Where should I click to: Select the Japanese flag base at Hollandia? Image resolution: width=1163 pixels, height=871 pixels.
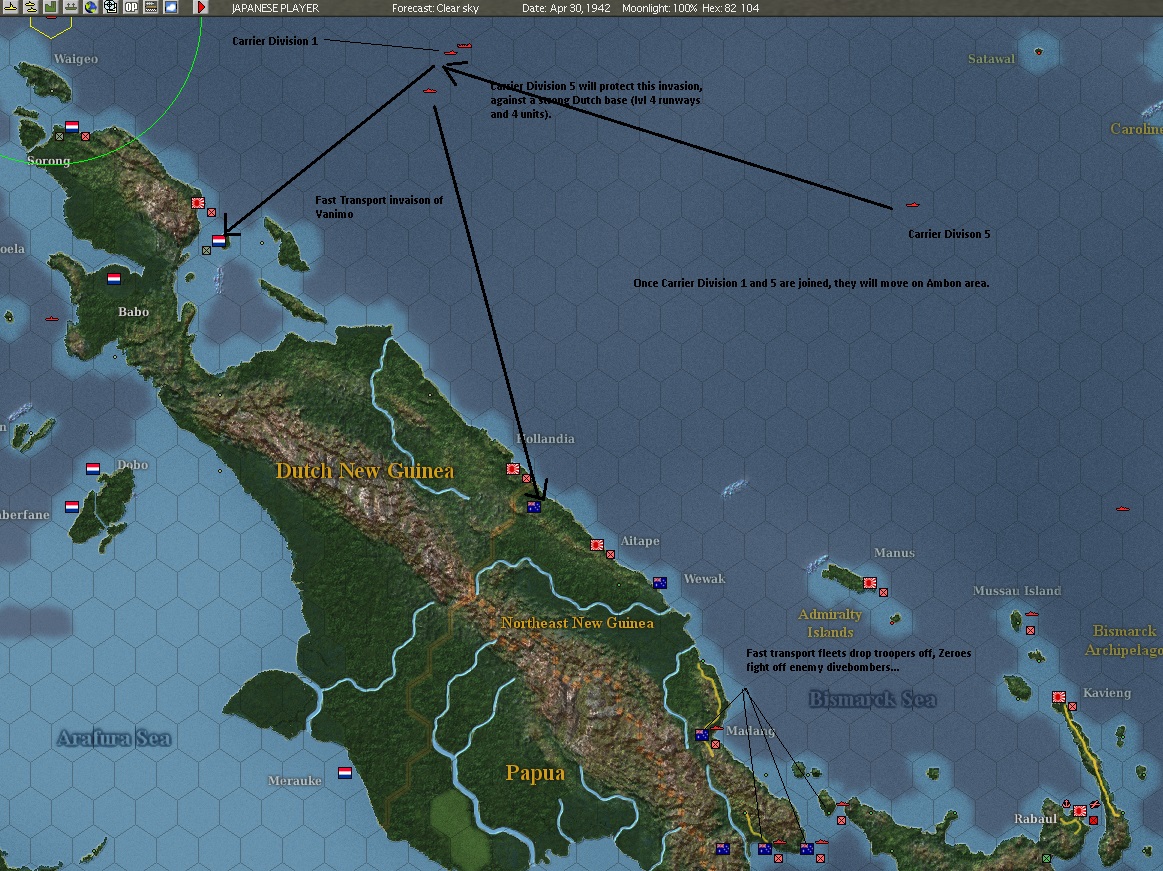pos(513,469)
